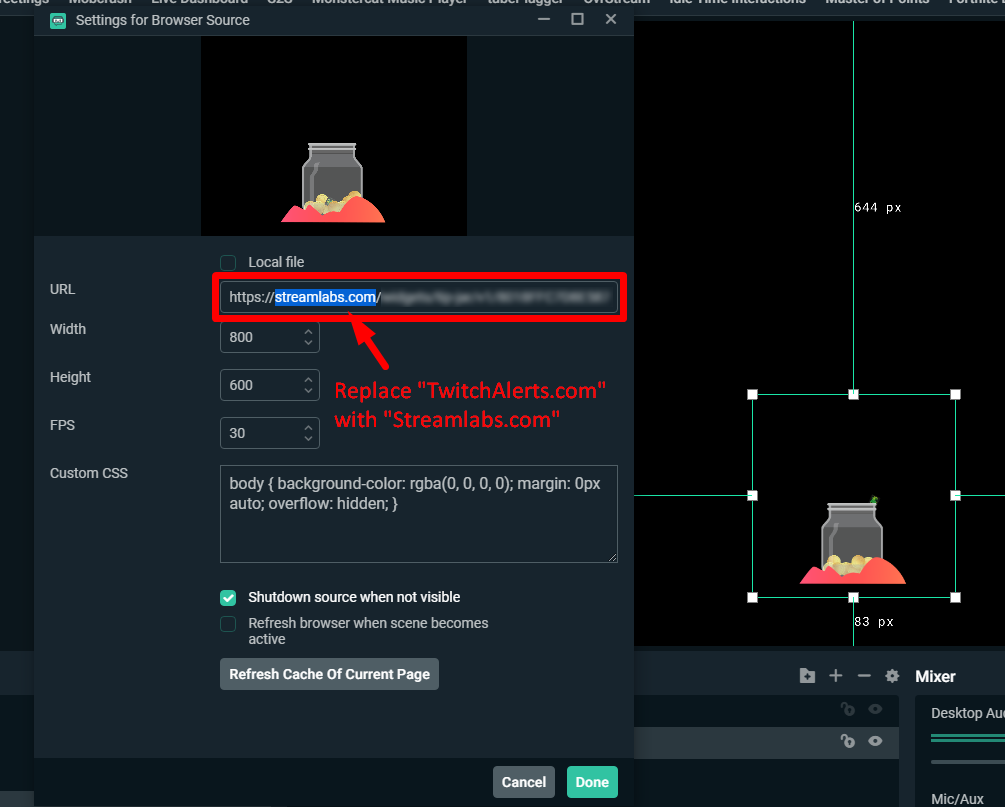Screen dimensions: 1005x807
Task: Open source properties with the gear icon
Action: pos(892,676)
